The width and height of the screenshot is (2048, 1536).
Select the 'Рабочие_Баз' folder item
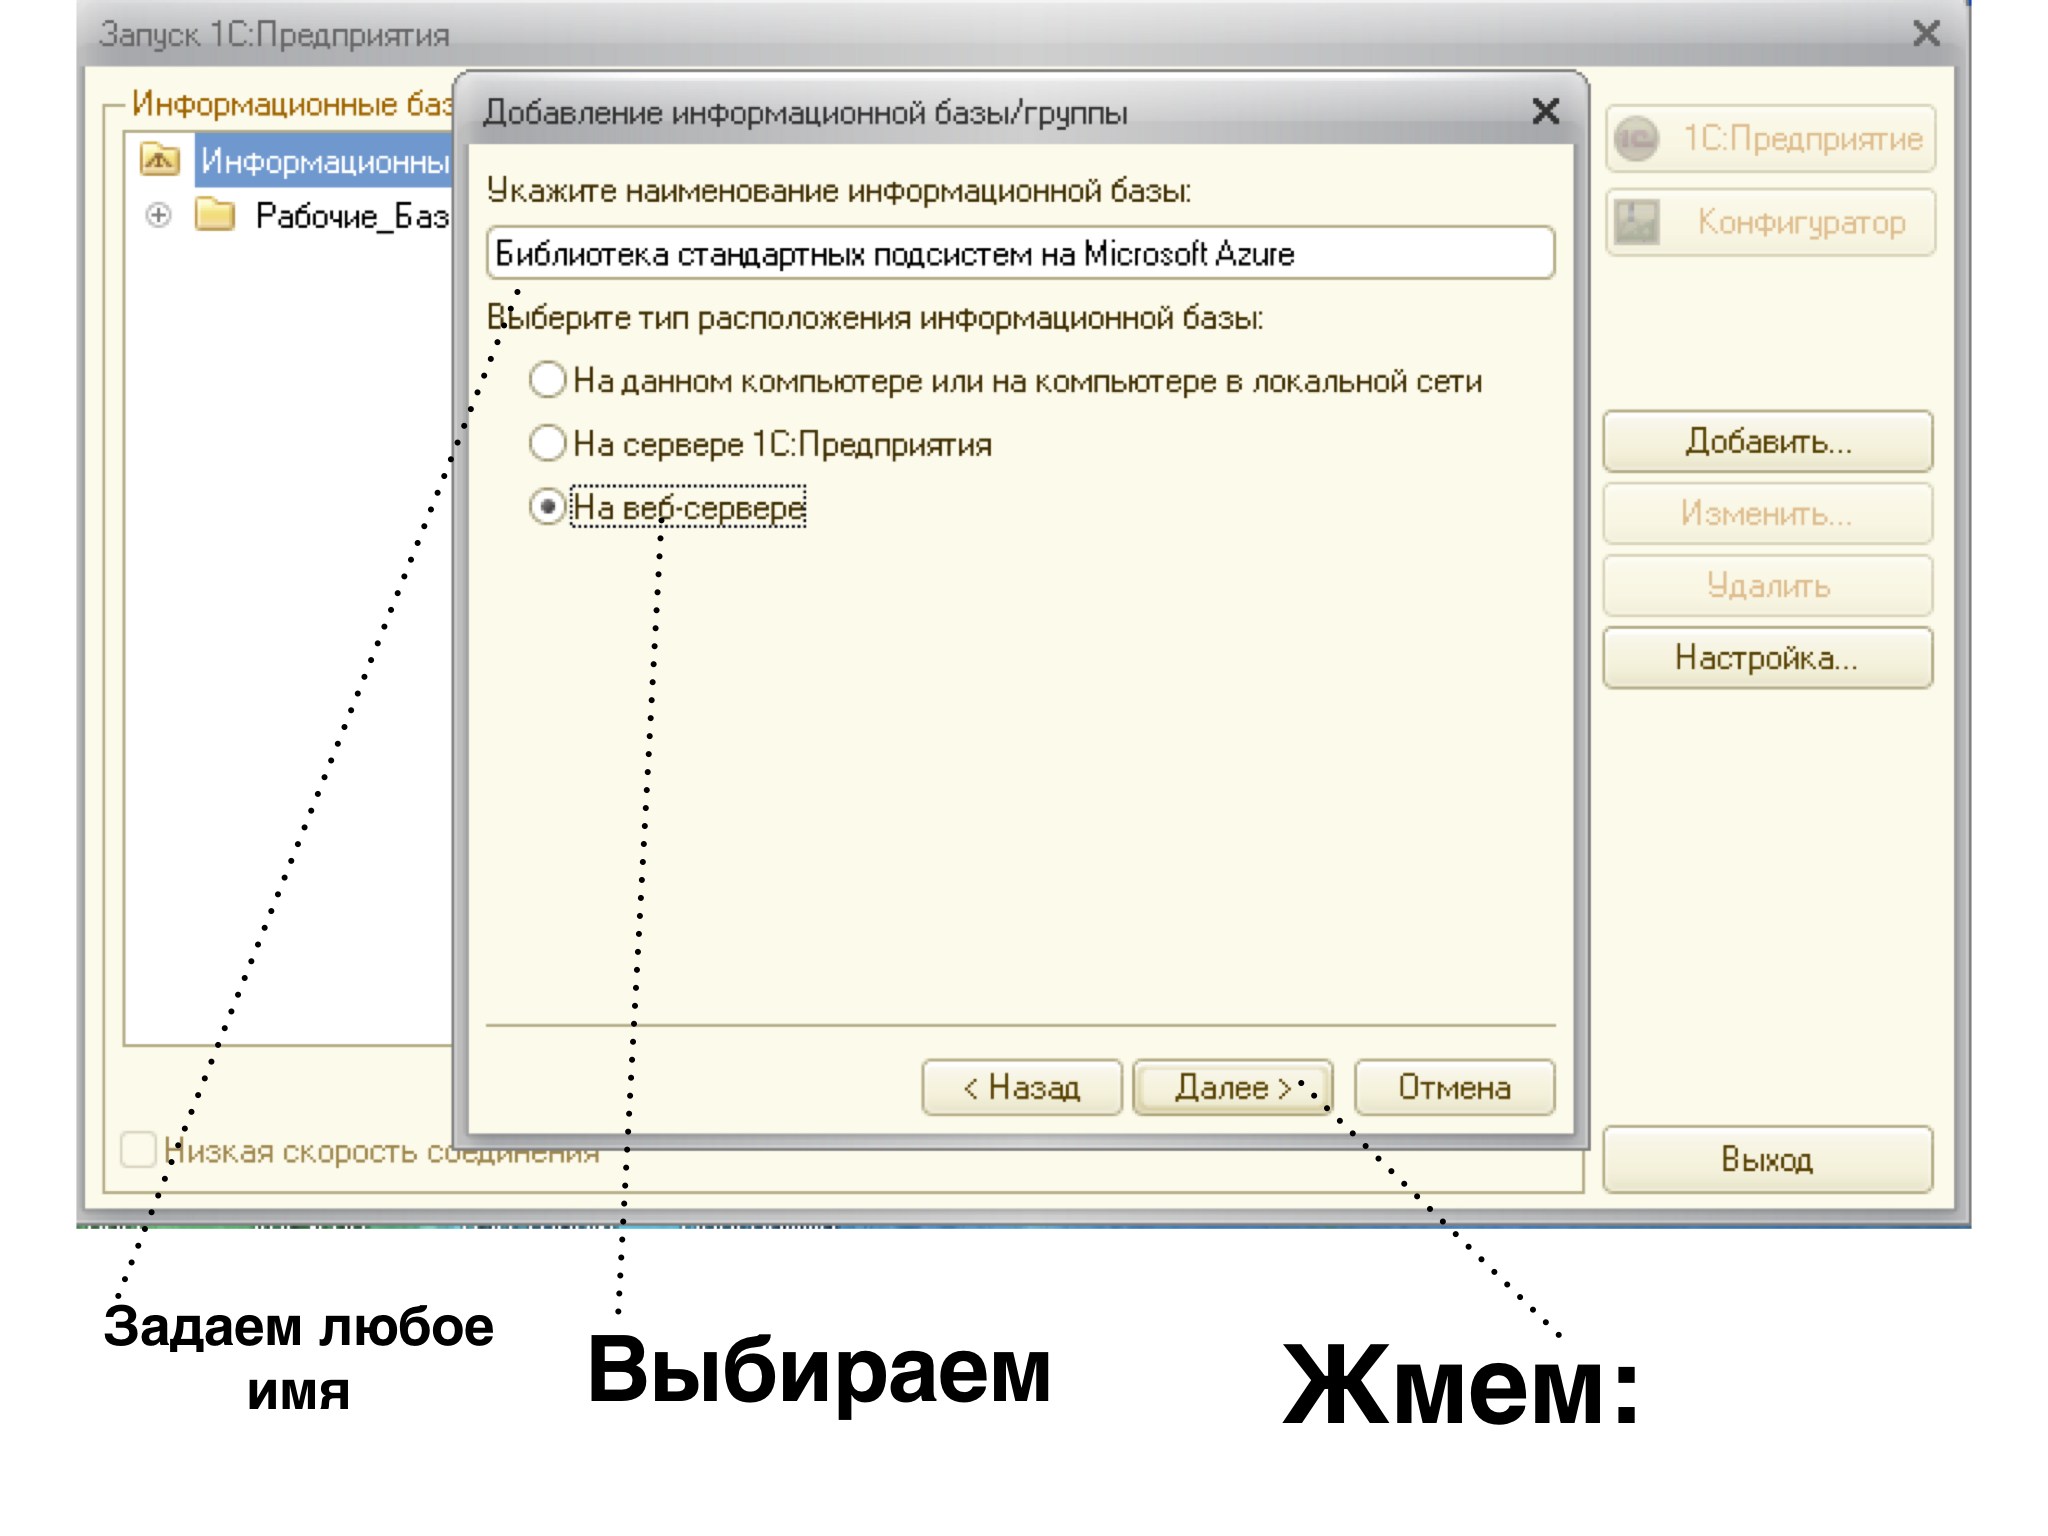point(352,215)
